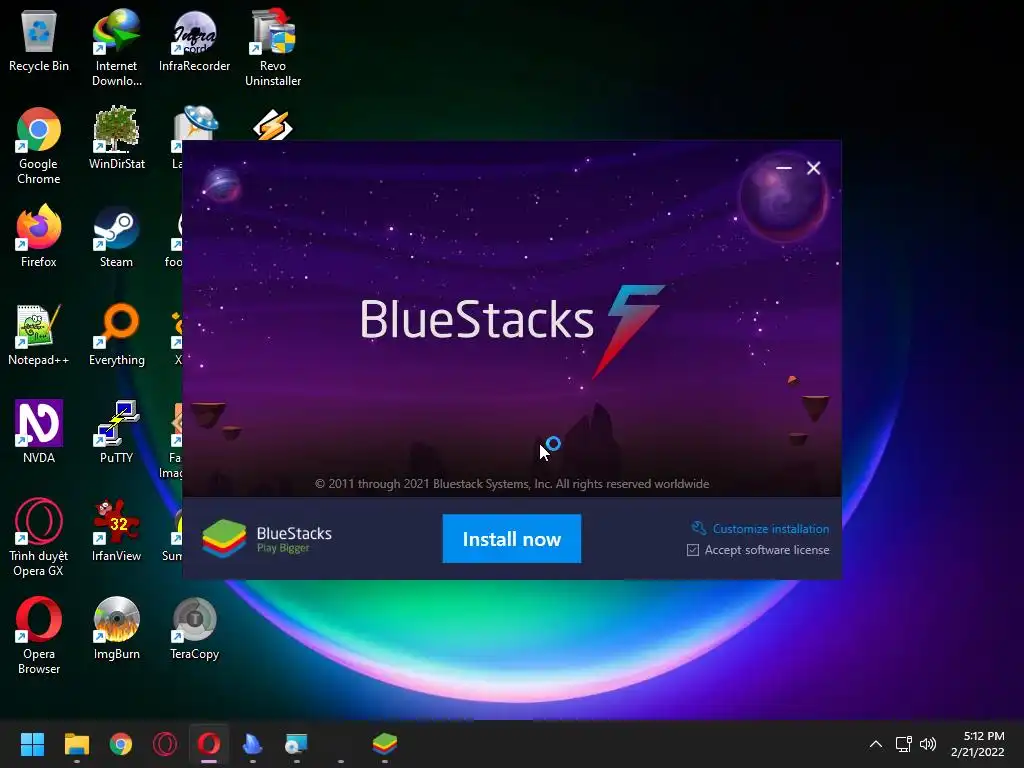This screenshot has width=1024, height=768.
Task: Select the Everything search desktop icon
Action: point(116,335)
